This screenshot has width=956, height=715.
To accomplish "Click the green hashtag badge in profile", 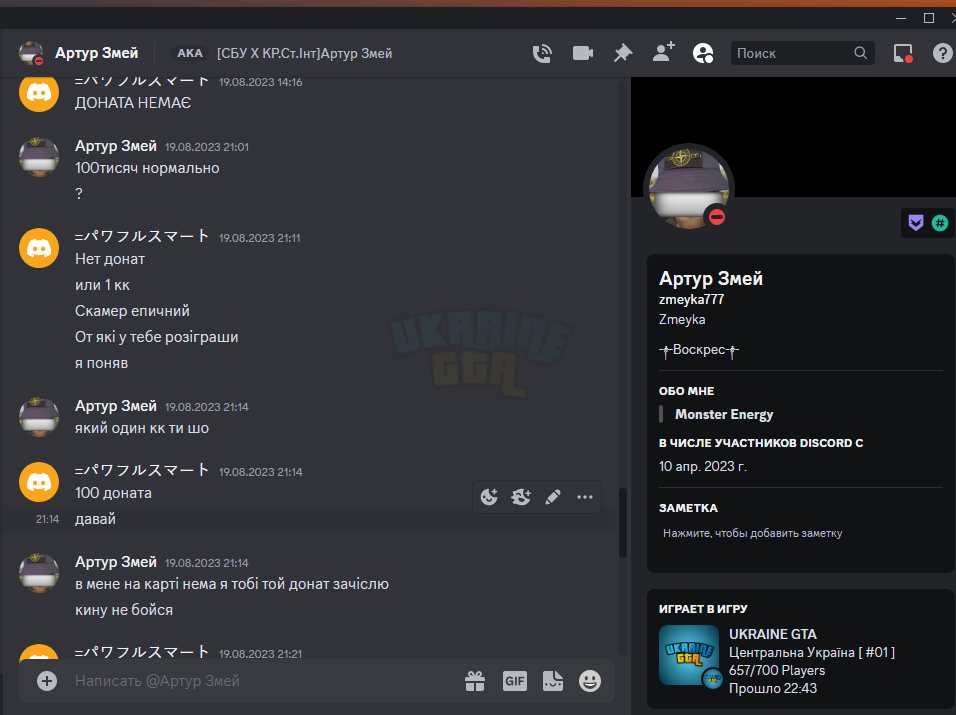I will pyautogui.click(x=940, y=223).
